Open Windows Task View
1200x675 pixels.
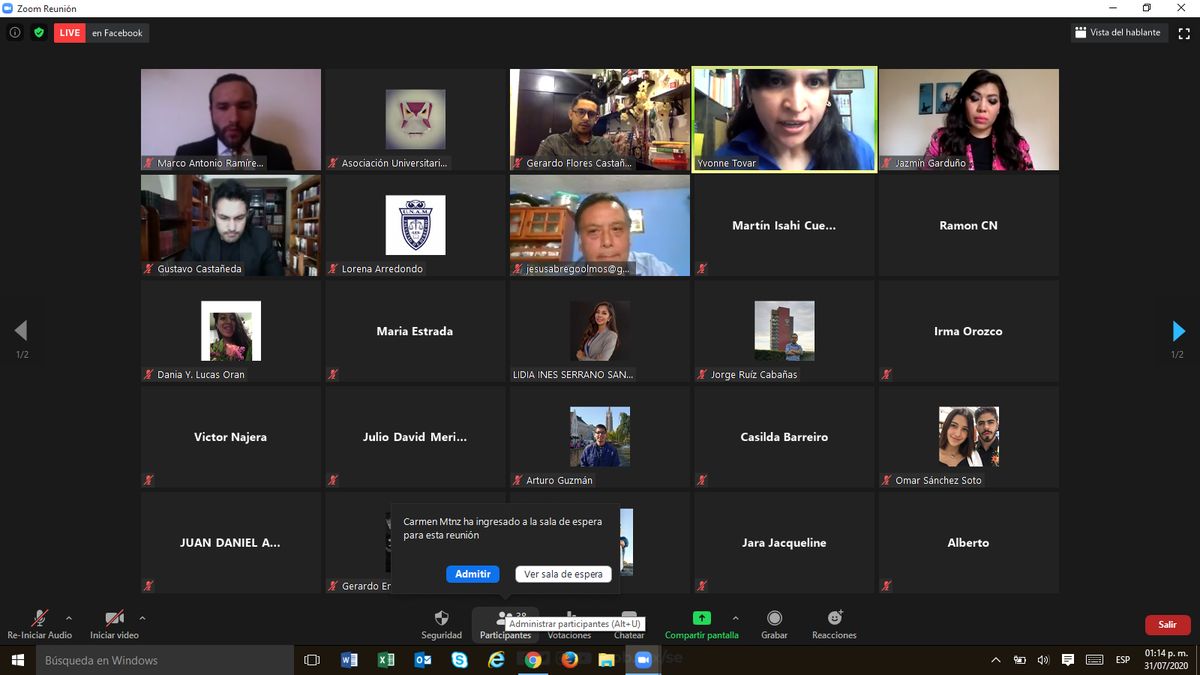312,660
